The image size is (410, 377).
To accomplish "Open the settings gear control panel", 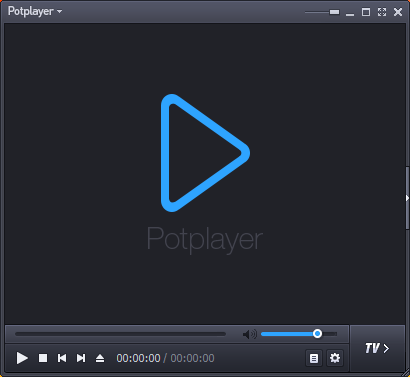I will tap(335, 358).
